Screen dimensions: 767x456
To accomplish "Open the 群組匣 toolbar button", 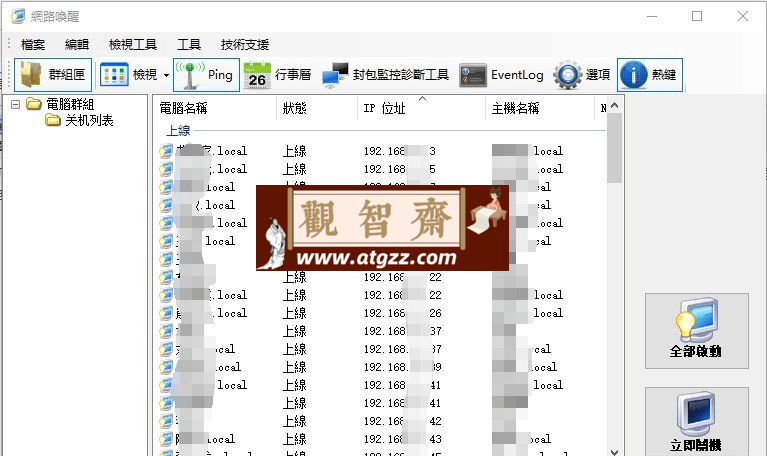I will [x=53, y=75].
